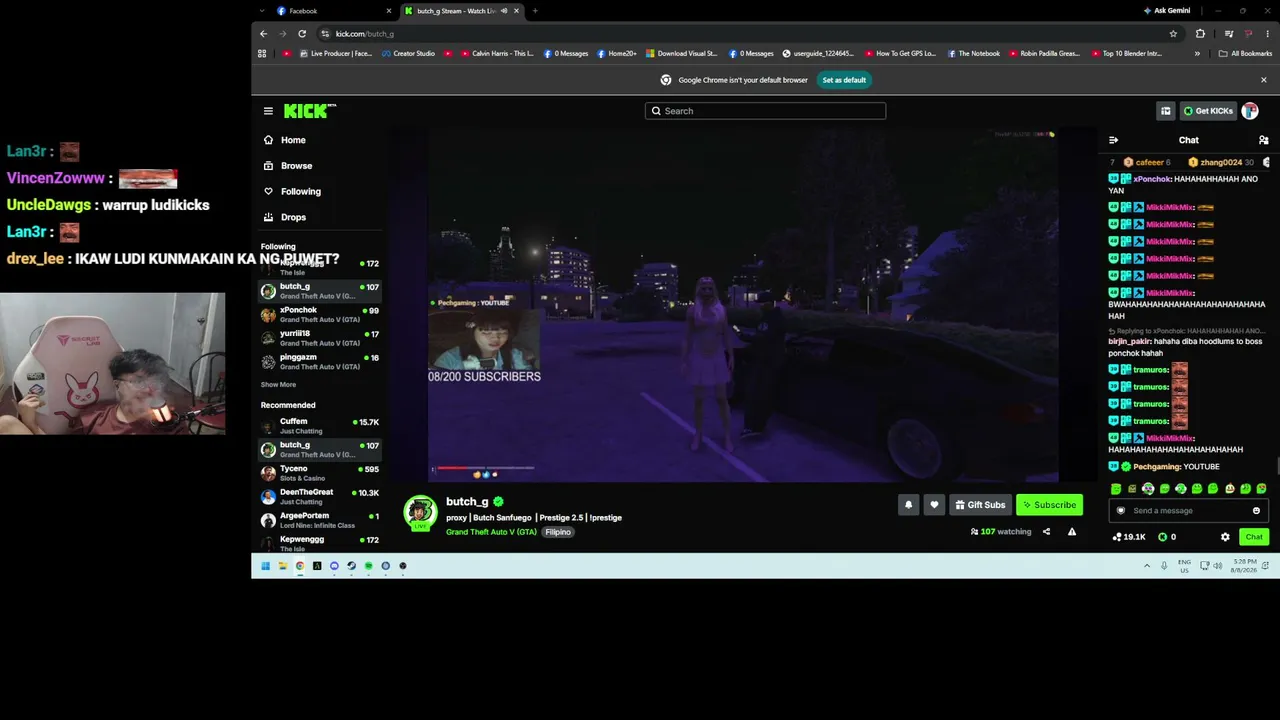Click the taskbar volume icon
The height and width of the screenshot is (720, 1280).
(1217, 566)
